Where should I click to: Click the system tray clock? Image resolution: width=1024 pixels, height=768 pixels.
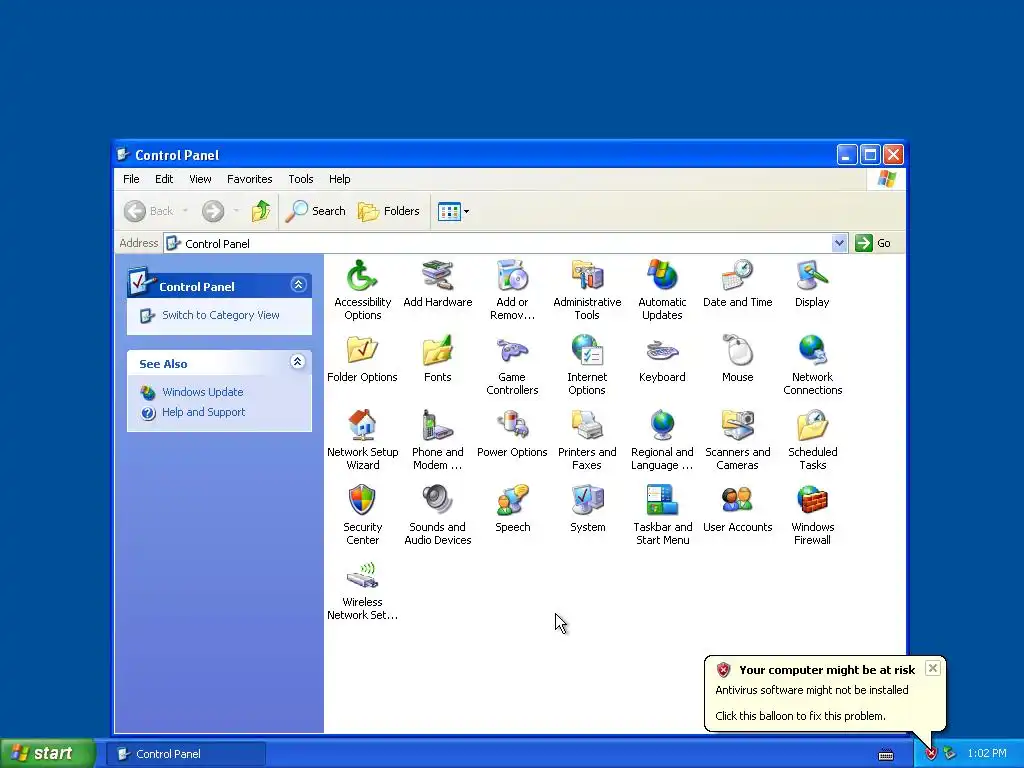(987, 754)
